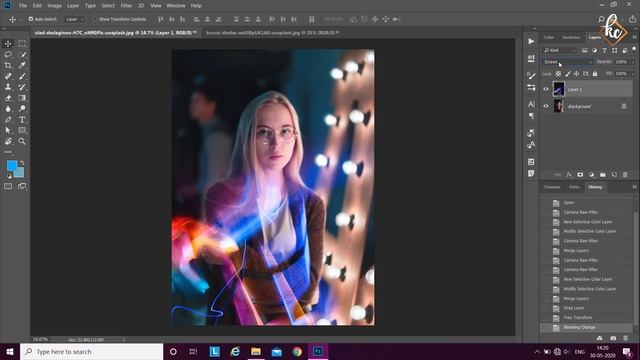The width and height of the screenshot is (640, 360).
Task: Open the Actions panel play icon
Action: 531,41
